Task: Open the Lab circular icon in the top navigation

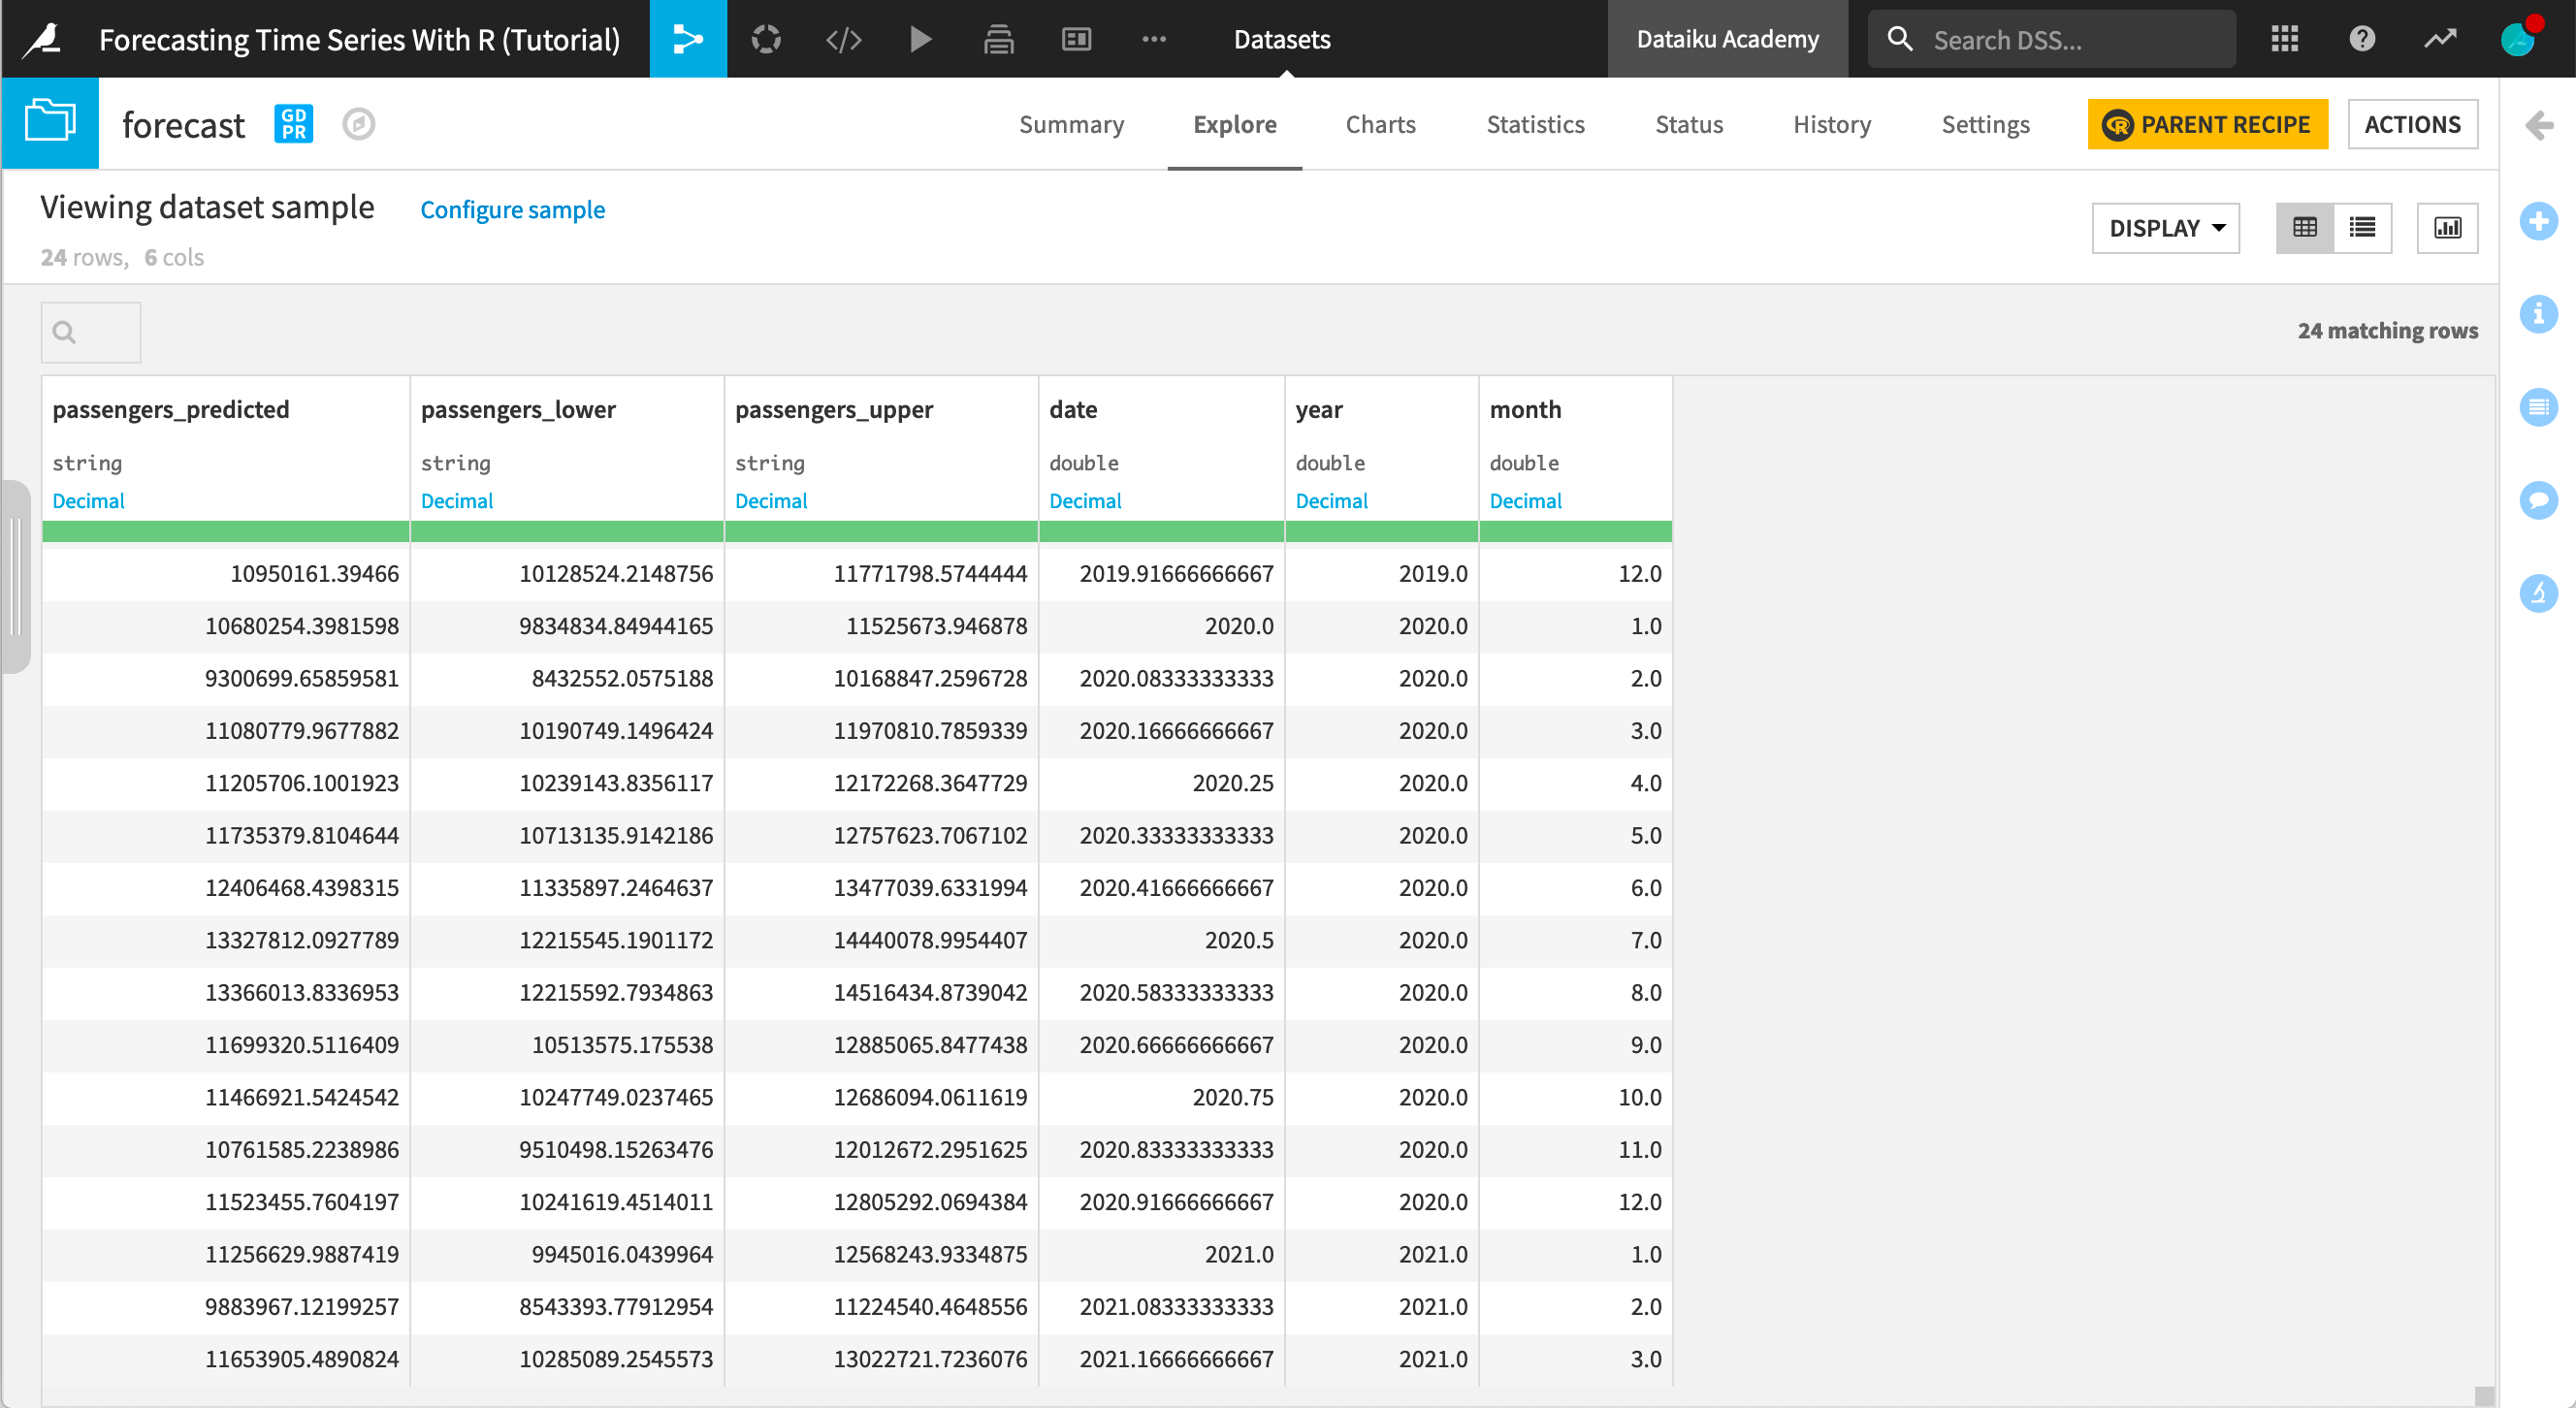Action: [x=766, y=39]
